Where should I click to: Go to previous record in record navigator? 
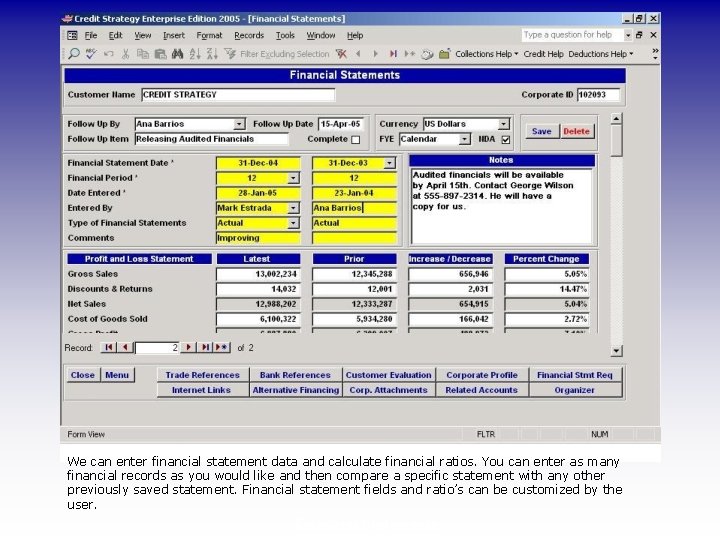(x=125, y=348)
